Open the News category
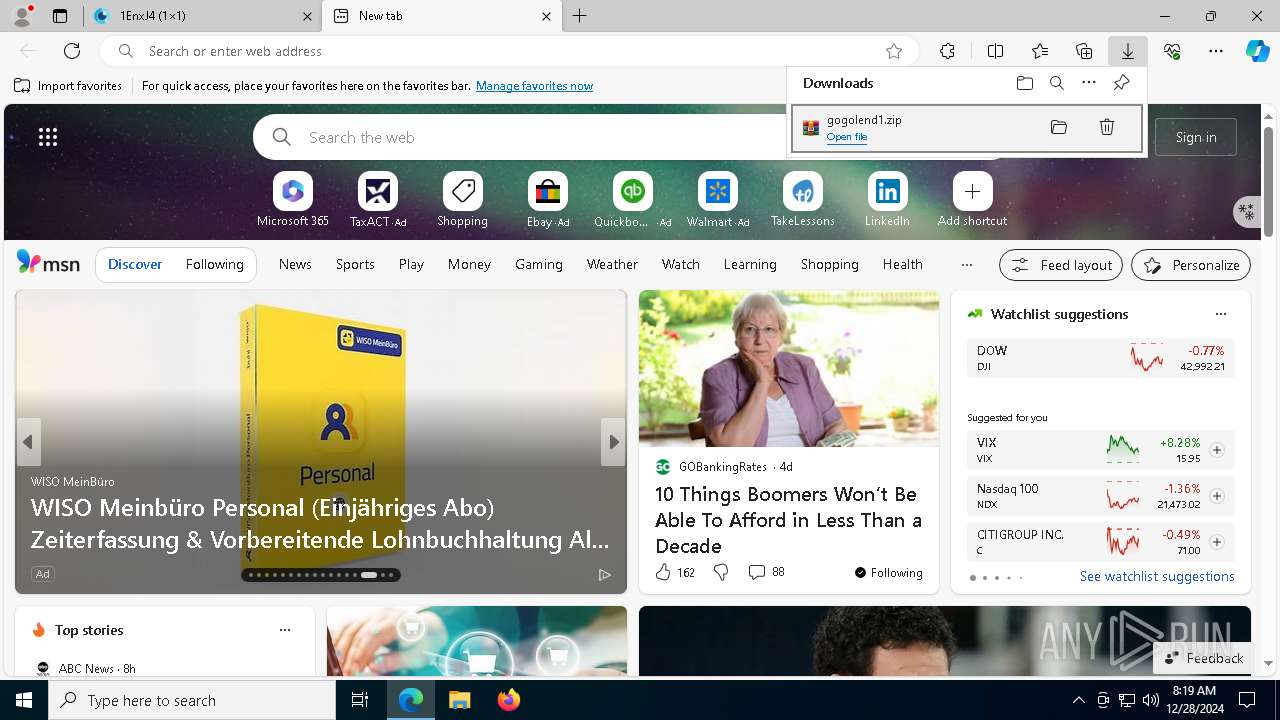 [x=295, y=265]
